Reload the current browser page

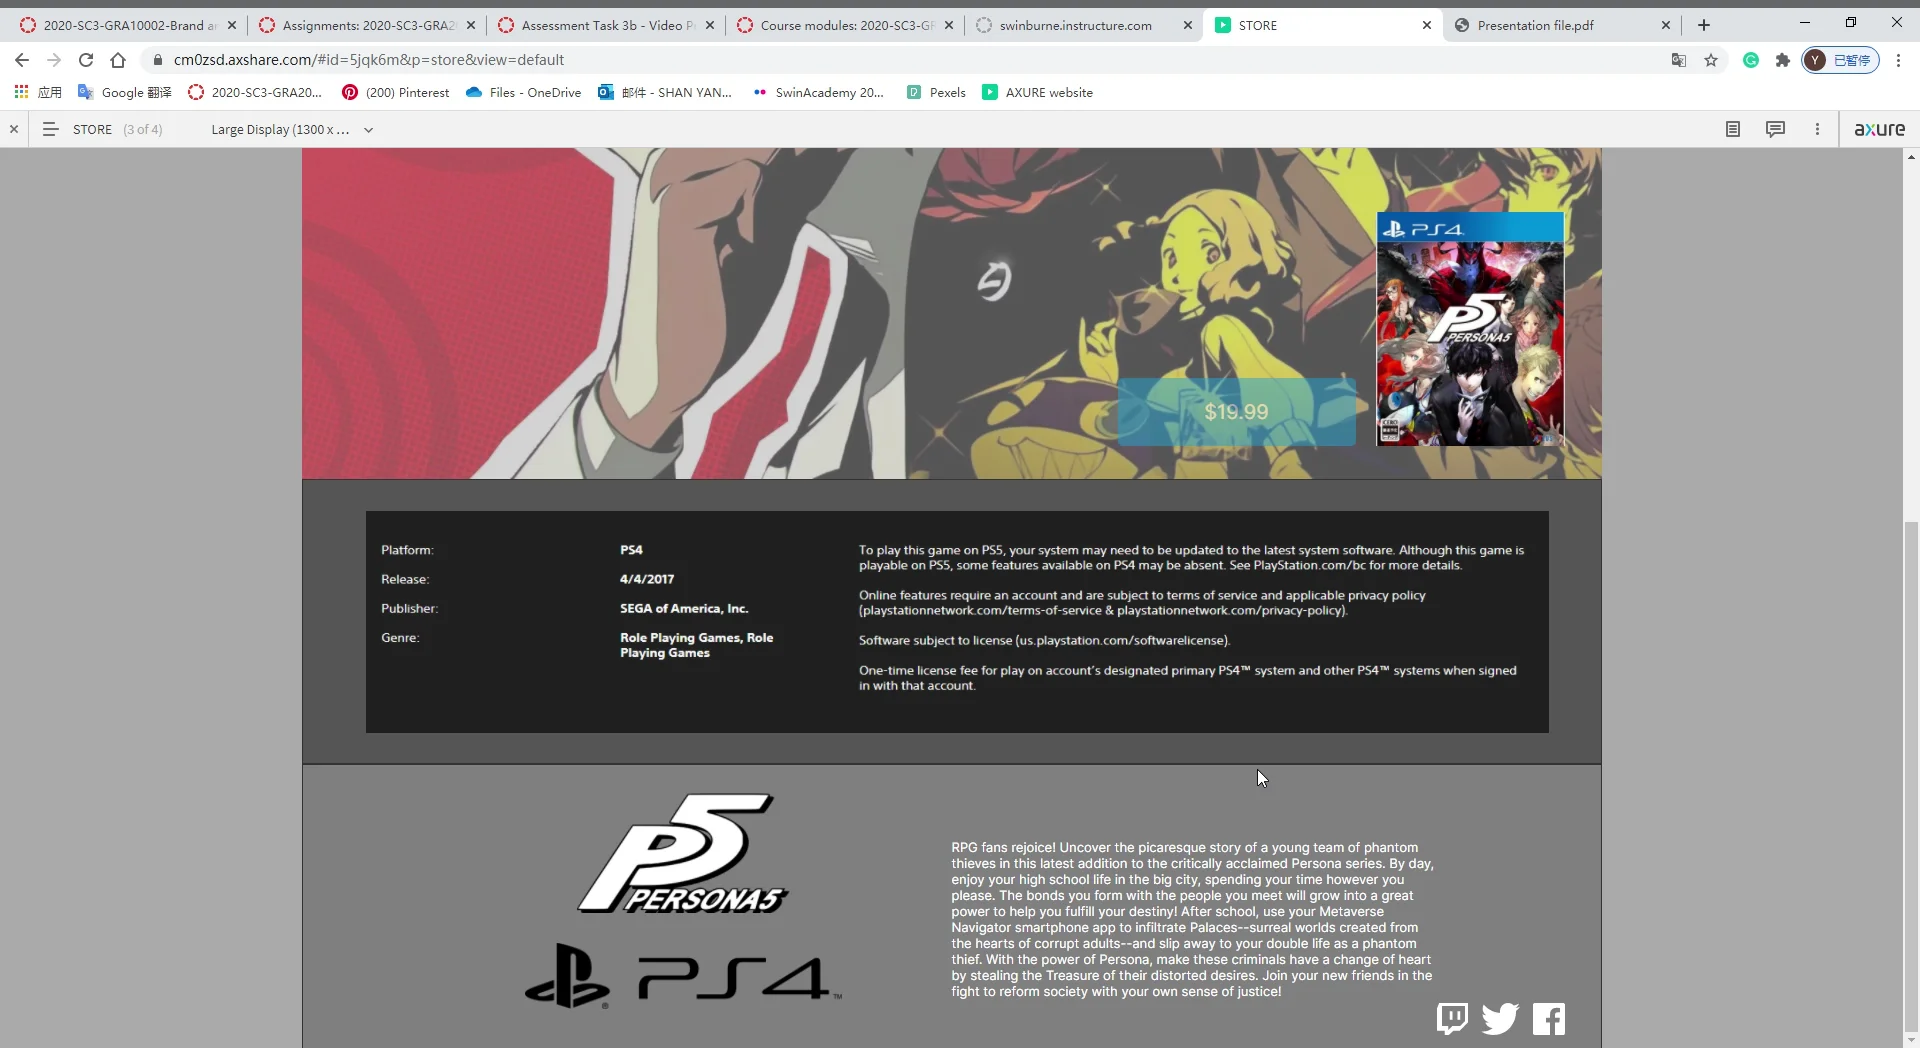pos(86,60)
